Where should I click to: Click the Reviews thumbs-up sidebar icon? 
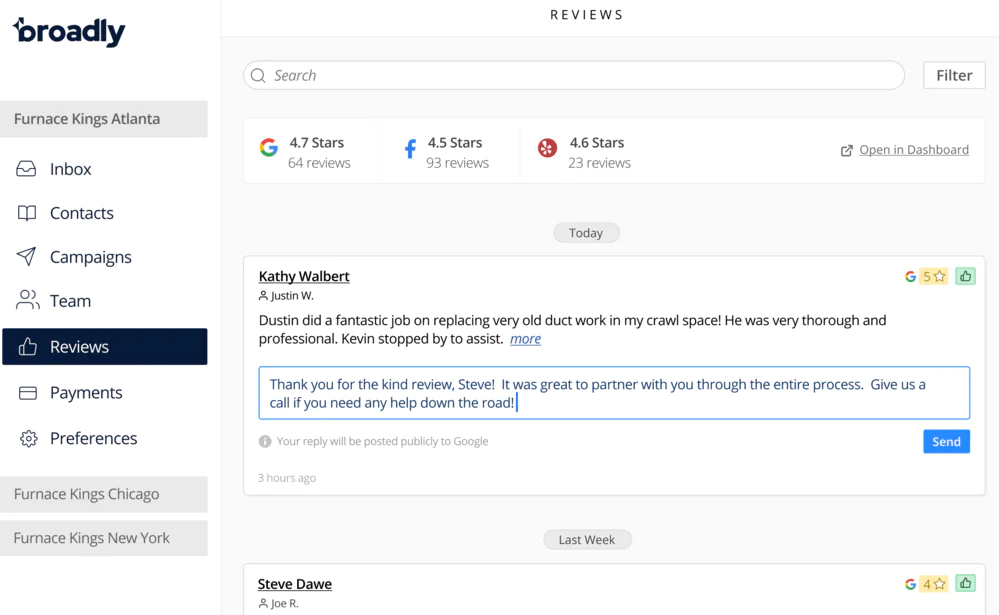(27, 347)
